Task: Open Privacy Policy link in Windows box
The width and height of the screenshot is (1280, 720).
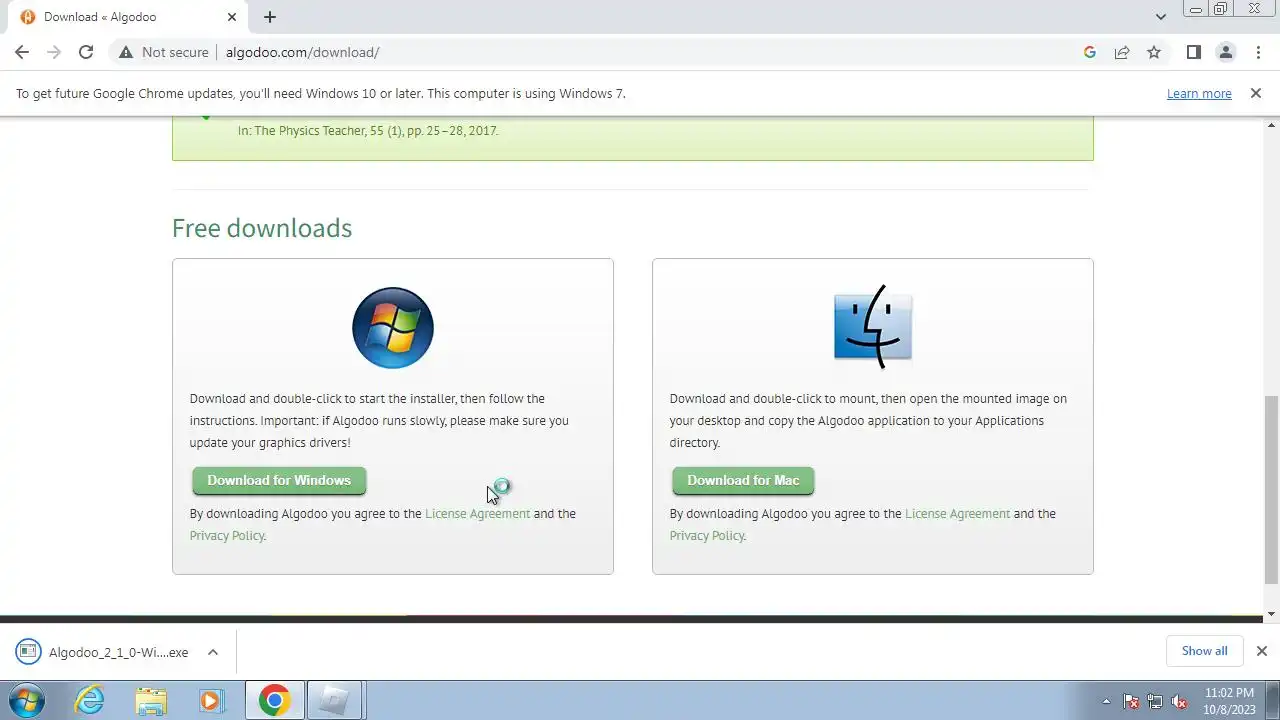Action: coord(227,536)
